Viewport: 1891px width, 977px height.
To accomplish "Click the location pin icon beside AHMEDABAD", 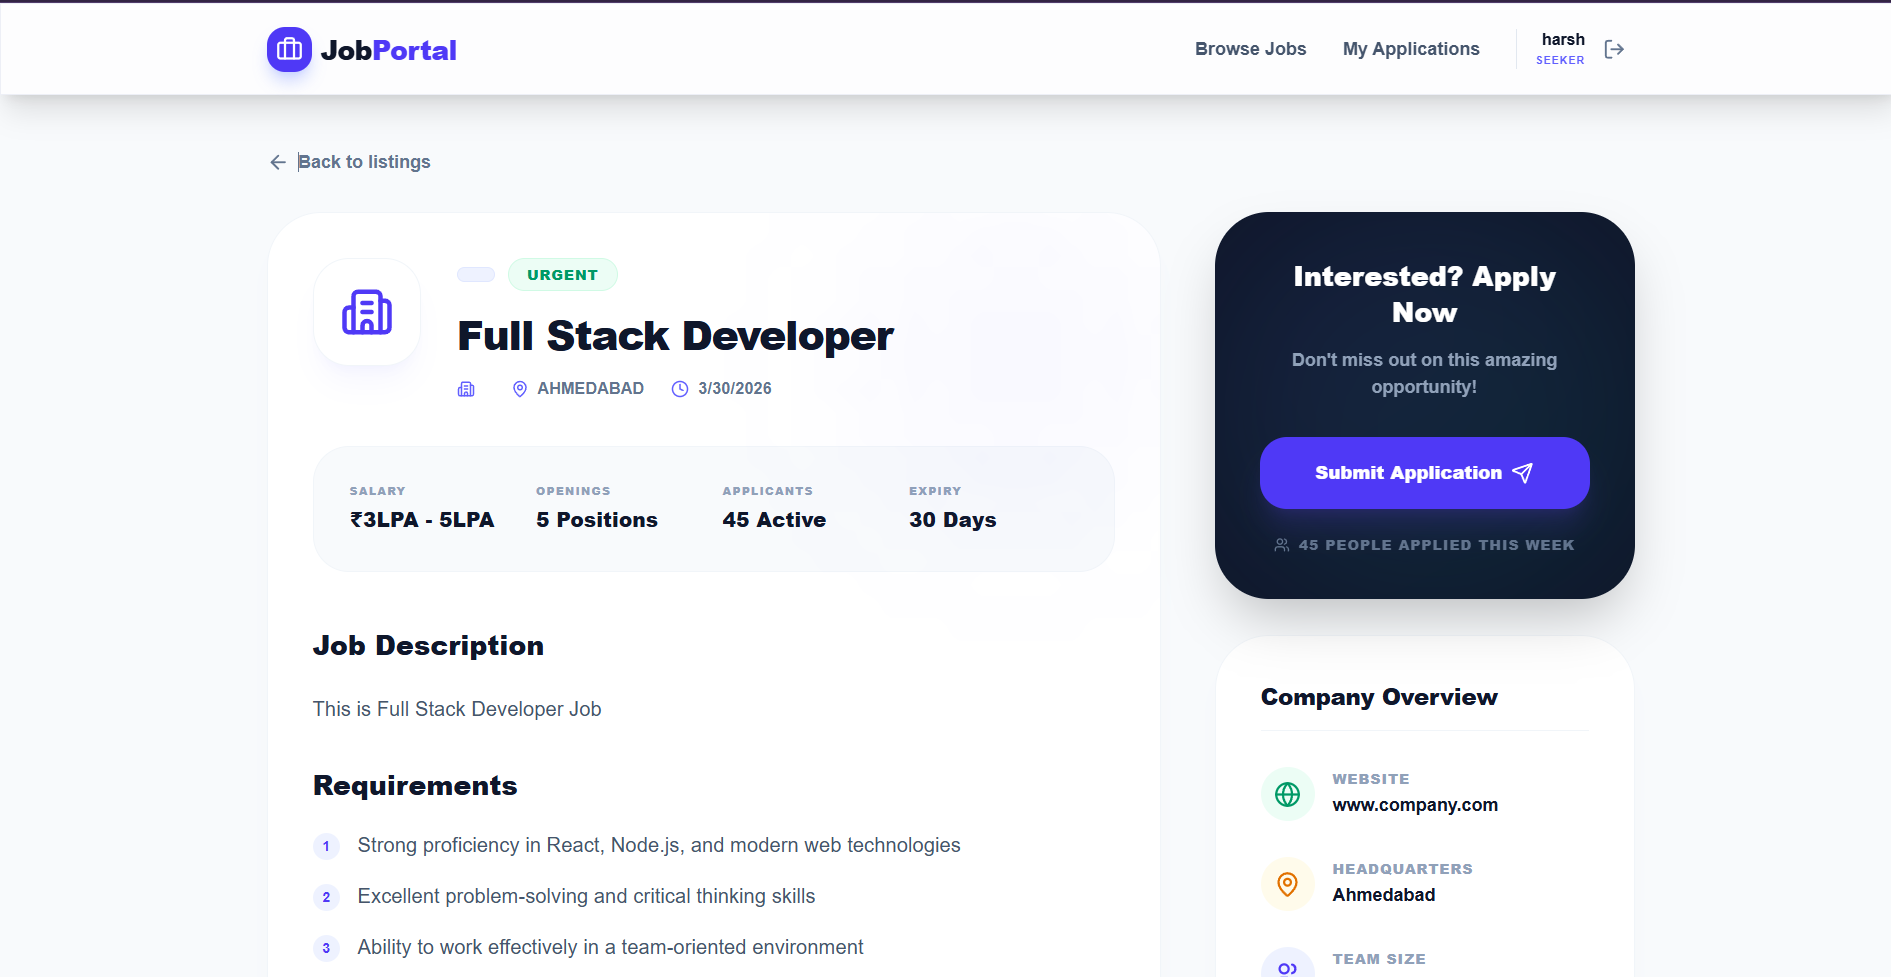I will 519,388.
